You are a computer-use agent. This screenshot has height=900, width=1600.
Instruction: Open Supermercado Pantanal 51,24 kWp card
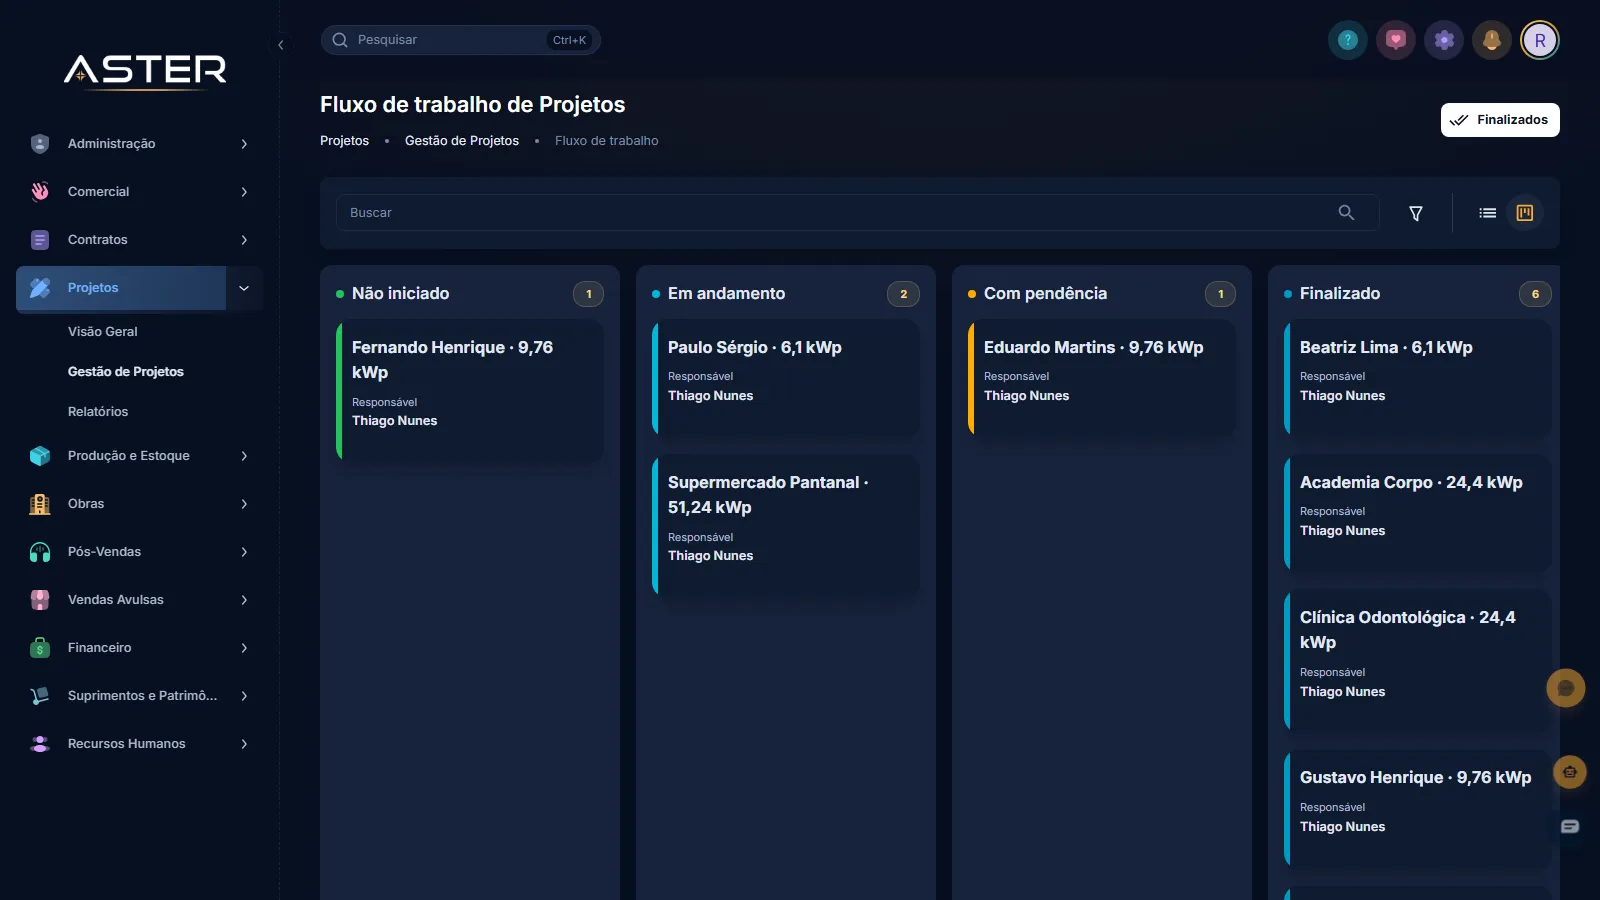(x=786, y=525)
